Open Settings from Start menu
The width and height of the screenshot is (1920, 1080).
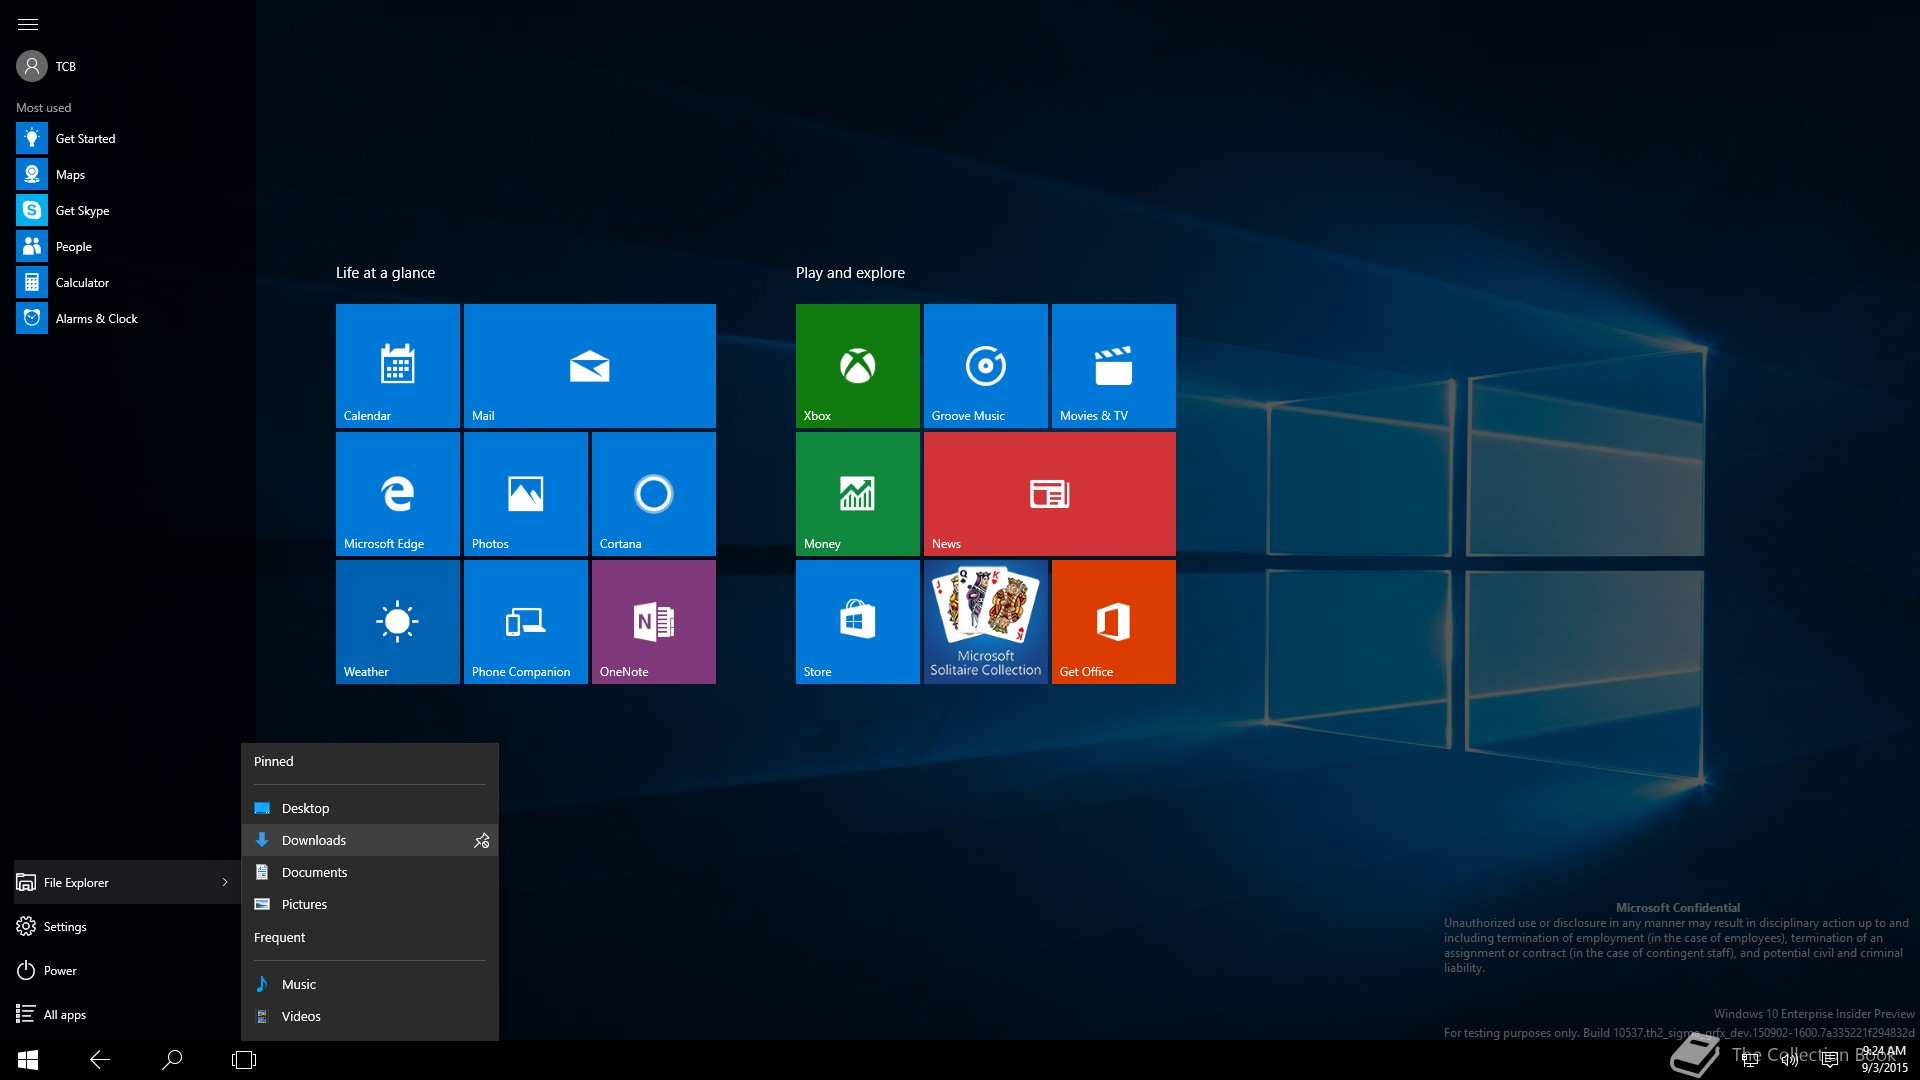128,926
